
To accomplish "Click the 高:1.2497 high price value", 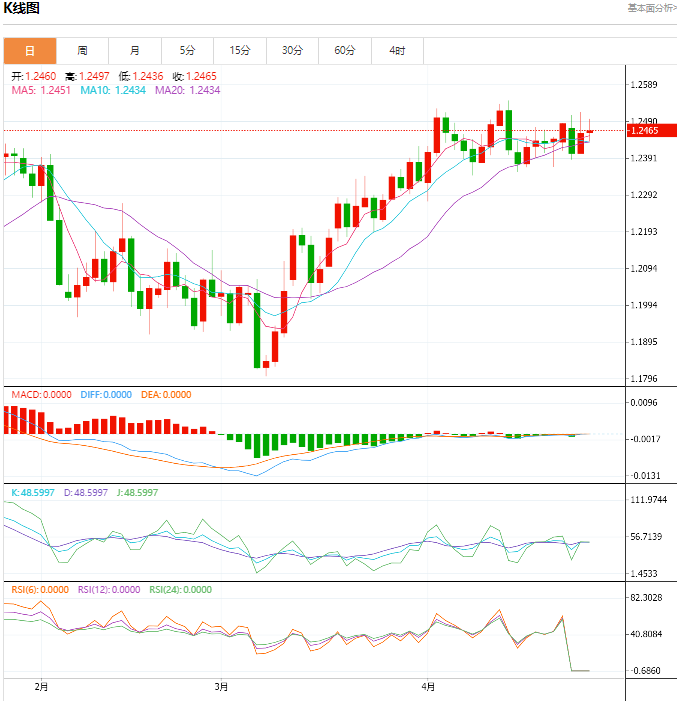I will [x=87, y=76].
